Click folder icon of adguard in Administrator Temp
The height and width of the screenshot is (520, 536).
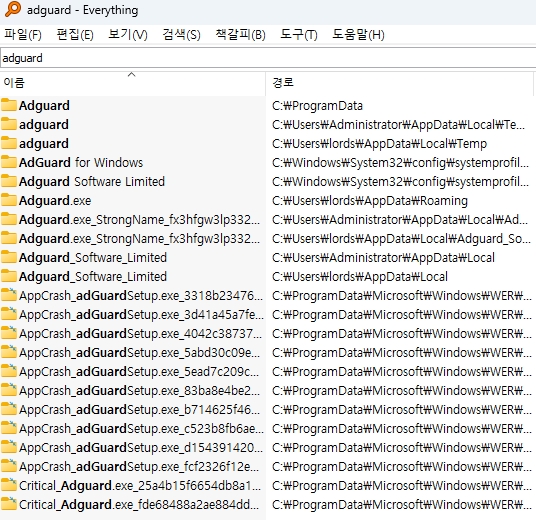pyautogui.click(x=9, y=124)
